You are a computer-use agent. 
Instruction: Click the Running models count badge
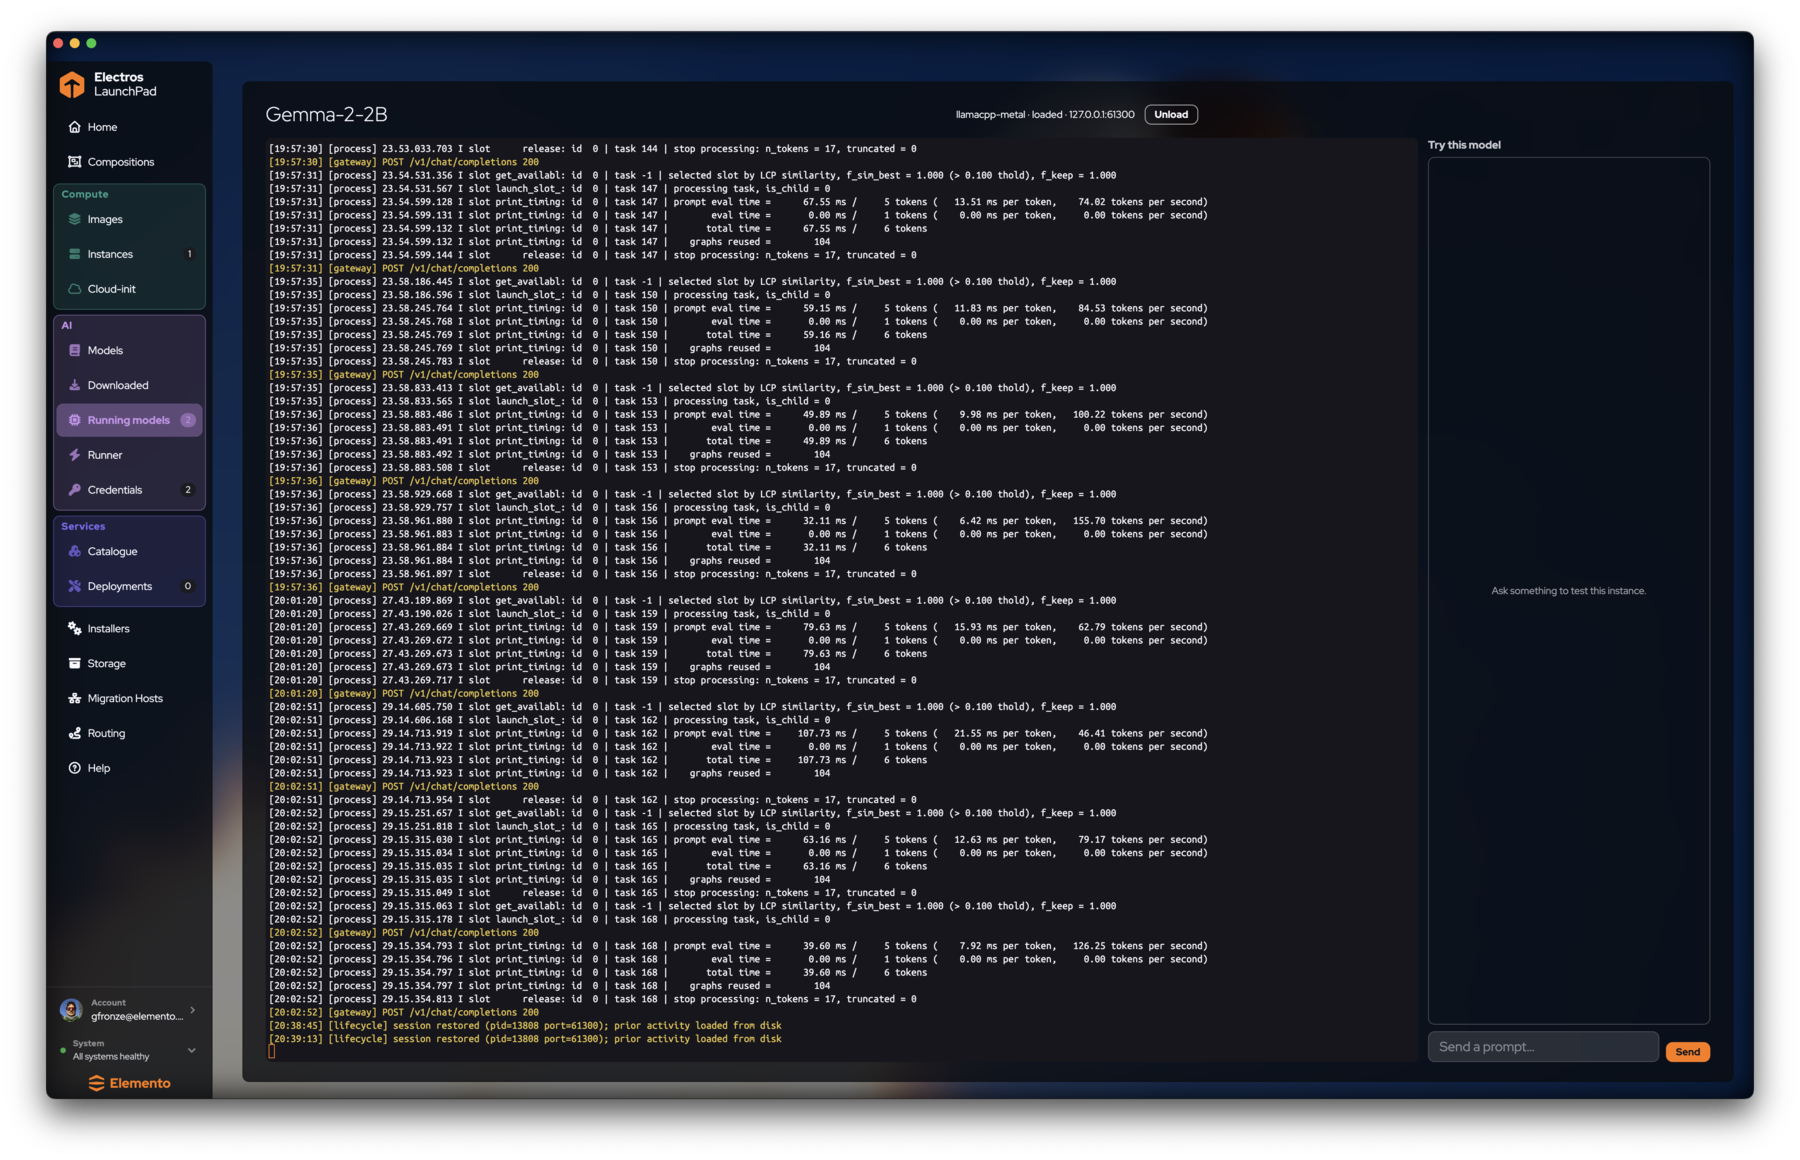pyautogui.click(x=187, y=420)
